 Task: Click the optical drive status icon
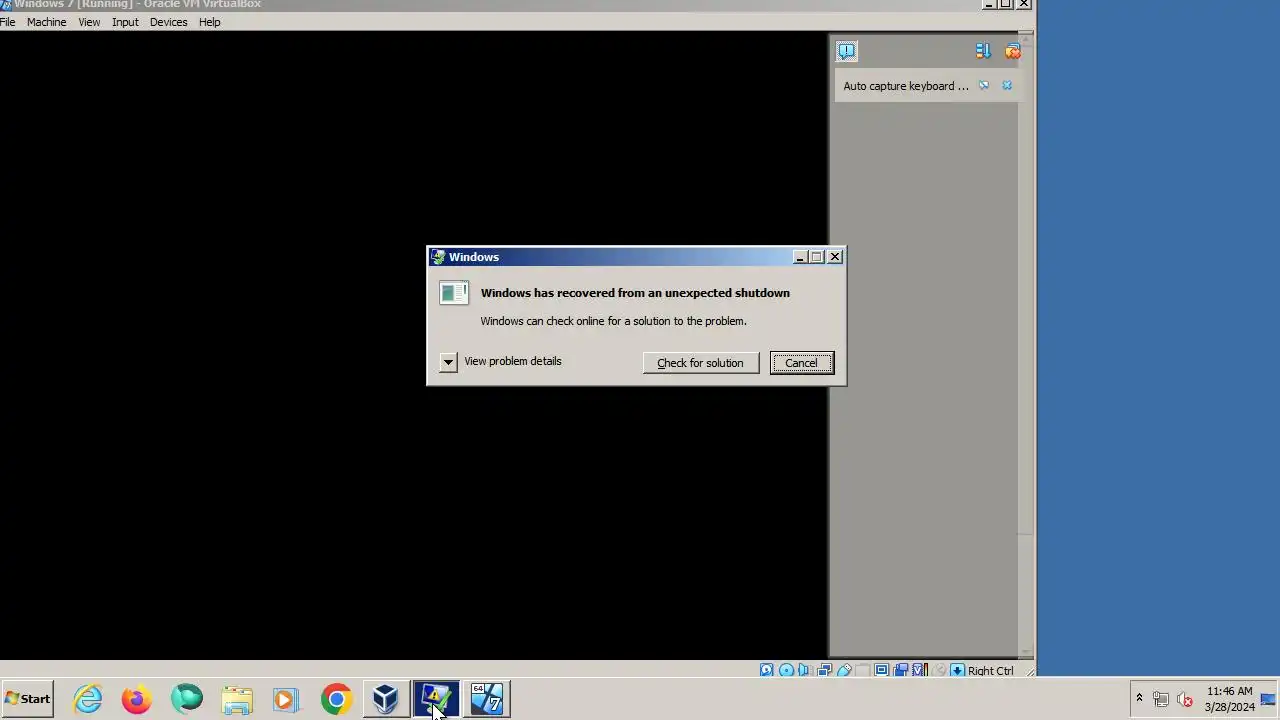(x=786, y=671)
